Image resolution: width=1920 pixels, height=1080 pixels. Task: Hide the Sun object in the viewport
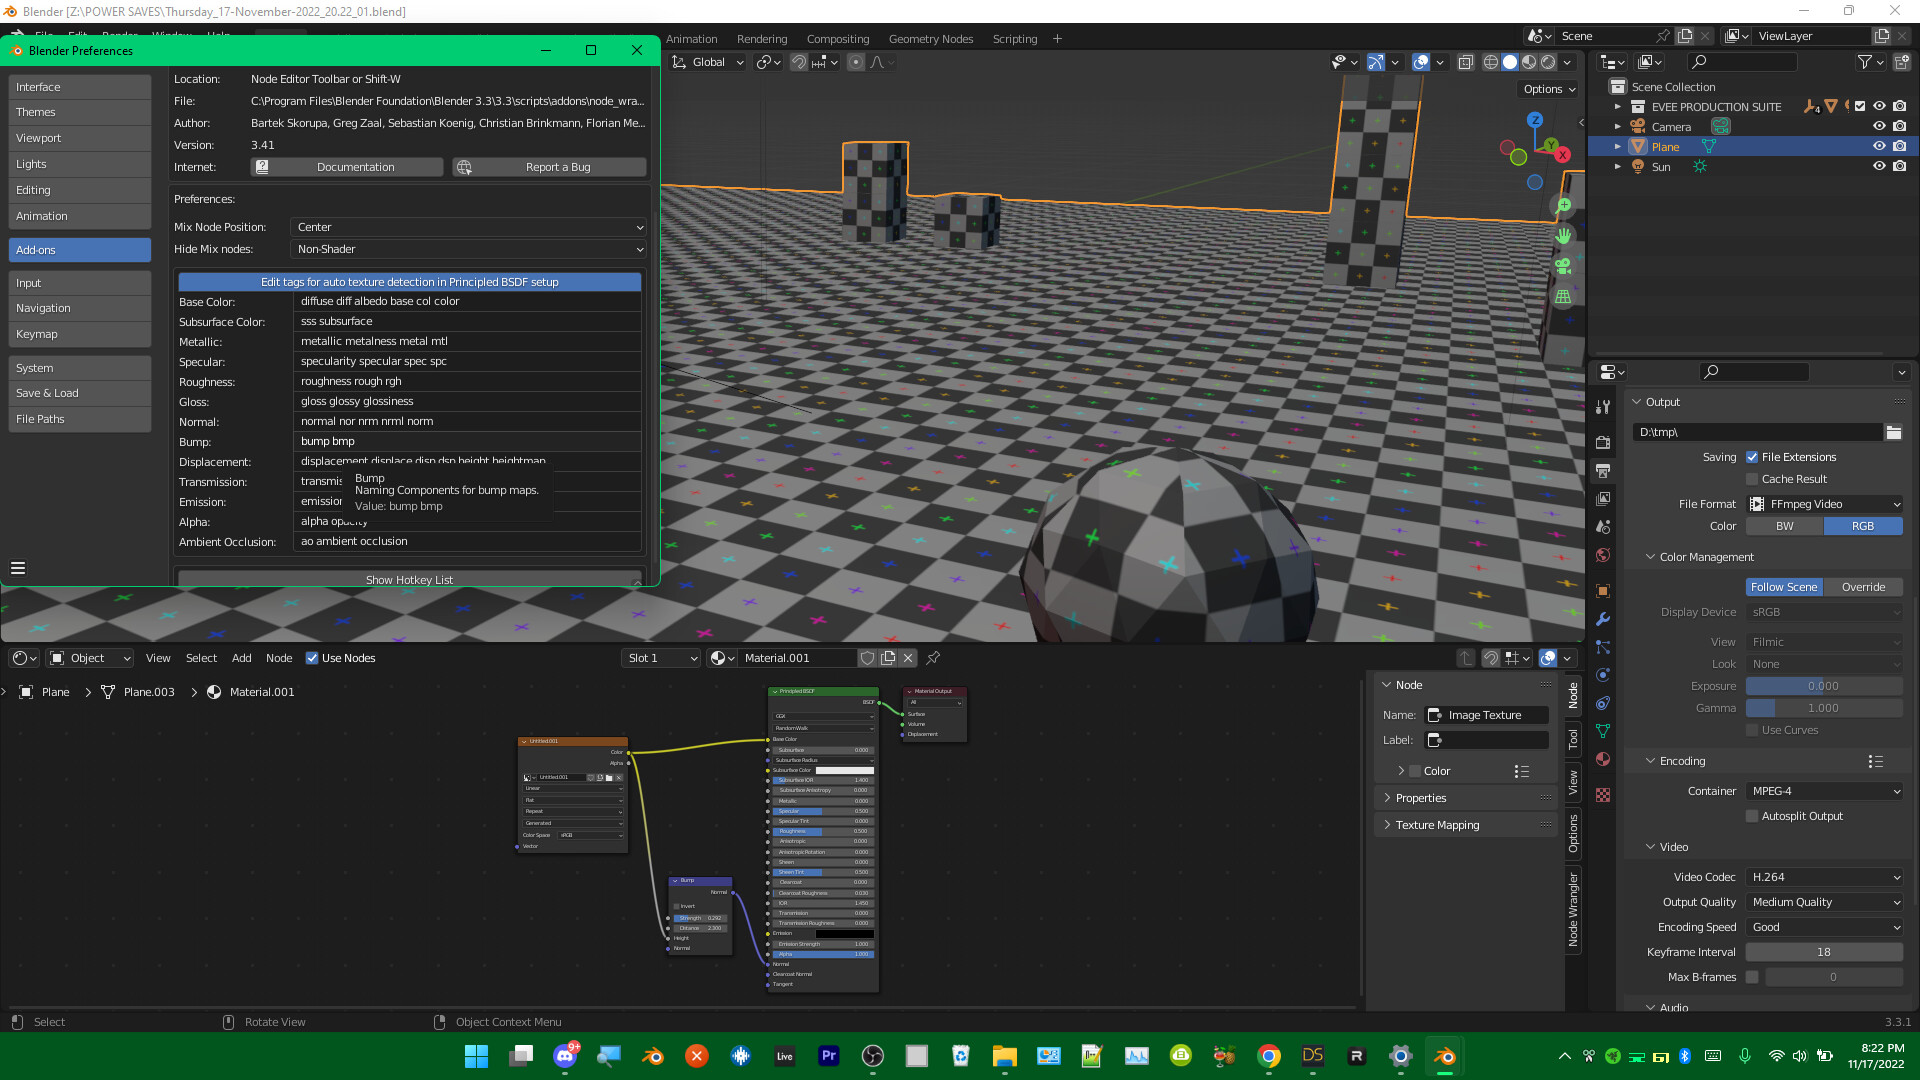tap(1879, 167)
